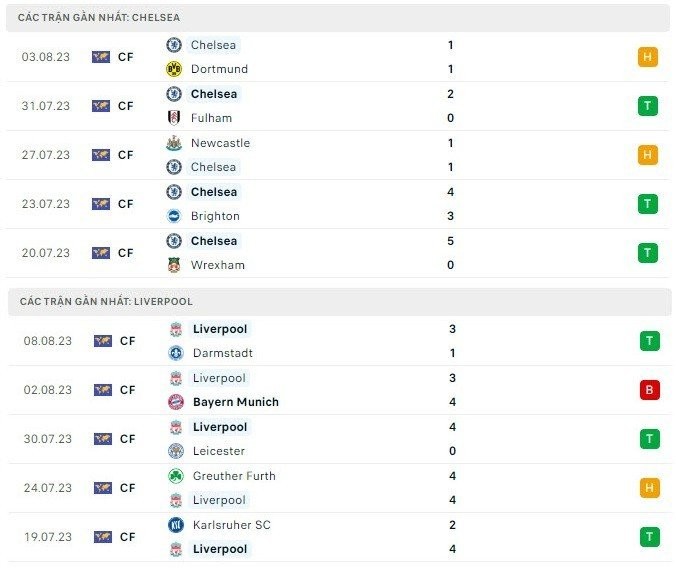Open the Bayern Munich team link
The height and width of the screenshot is (569, 676).
coord(235,402)
